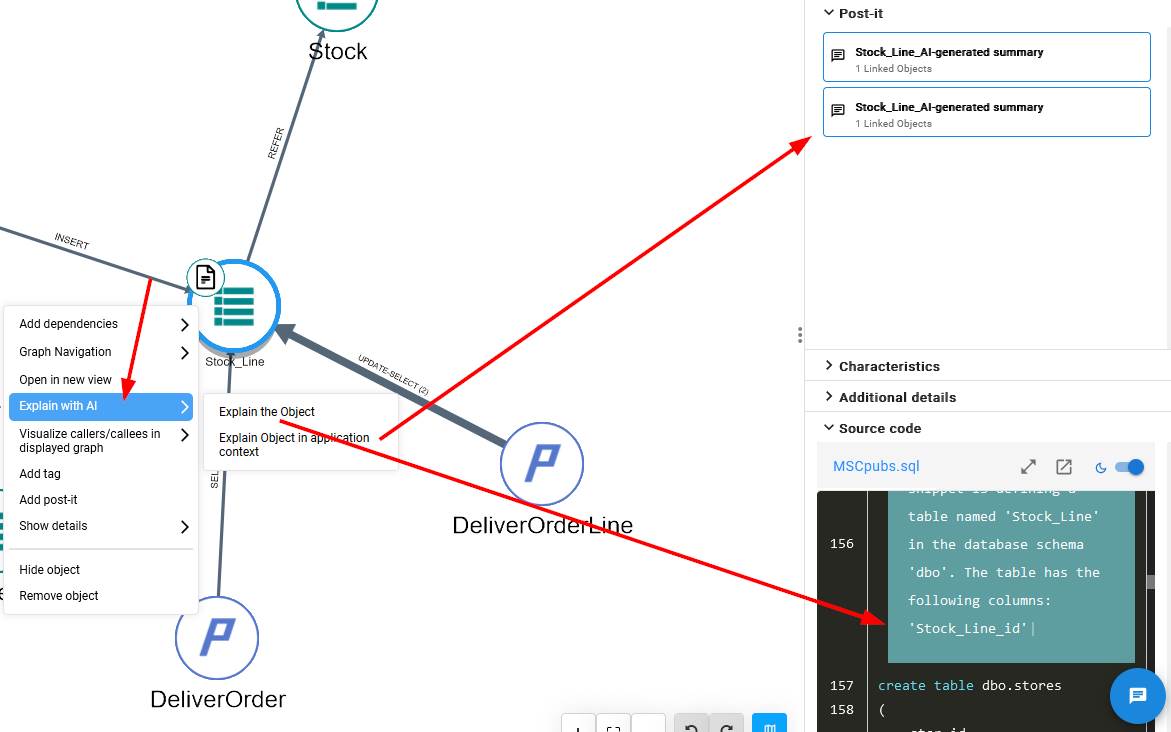
Task: Expand source code to full screen
Action: point(1028,467)
